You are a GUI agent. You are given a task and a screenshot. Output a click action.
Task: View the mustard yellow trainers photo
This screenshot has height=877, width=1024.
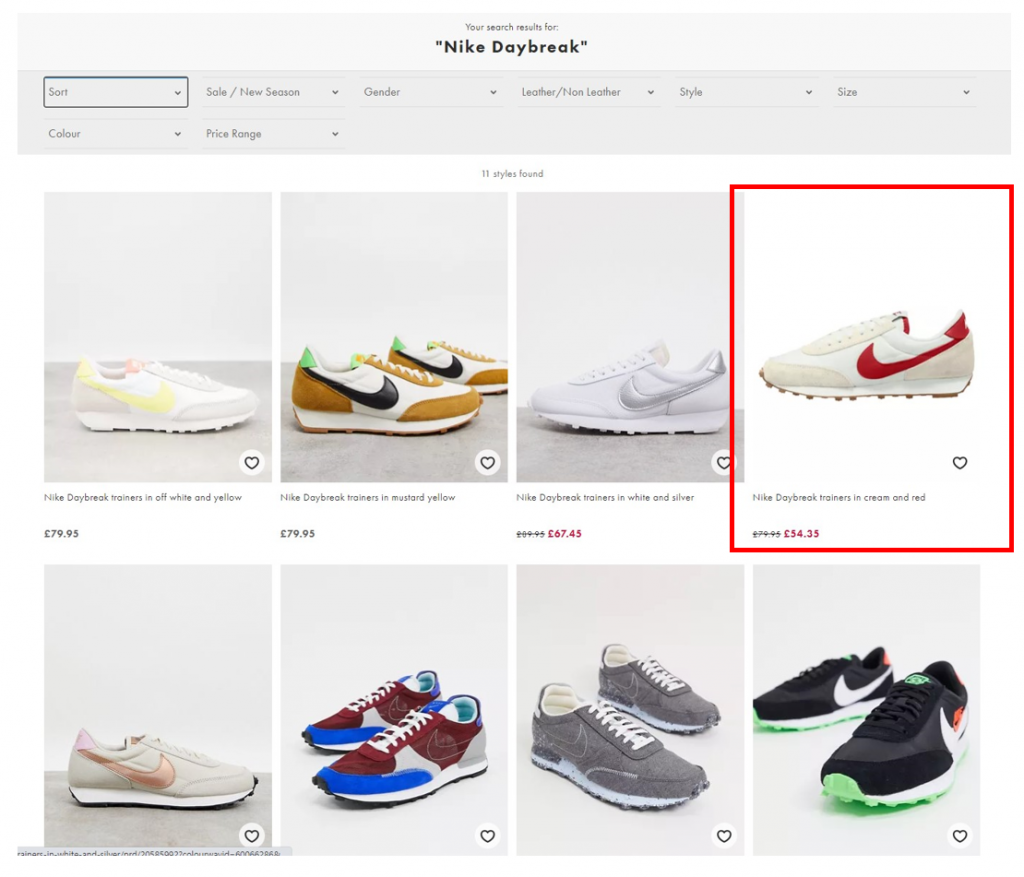pos(394,337)
